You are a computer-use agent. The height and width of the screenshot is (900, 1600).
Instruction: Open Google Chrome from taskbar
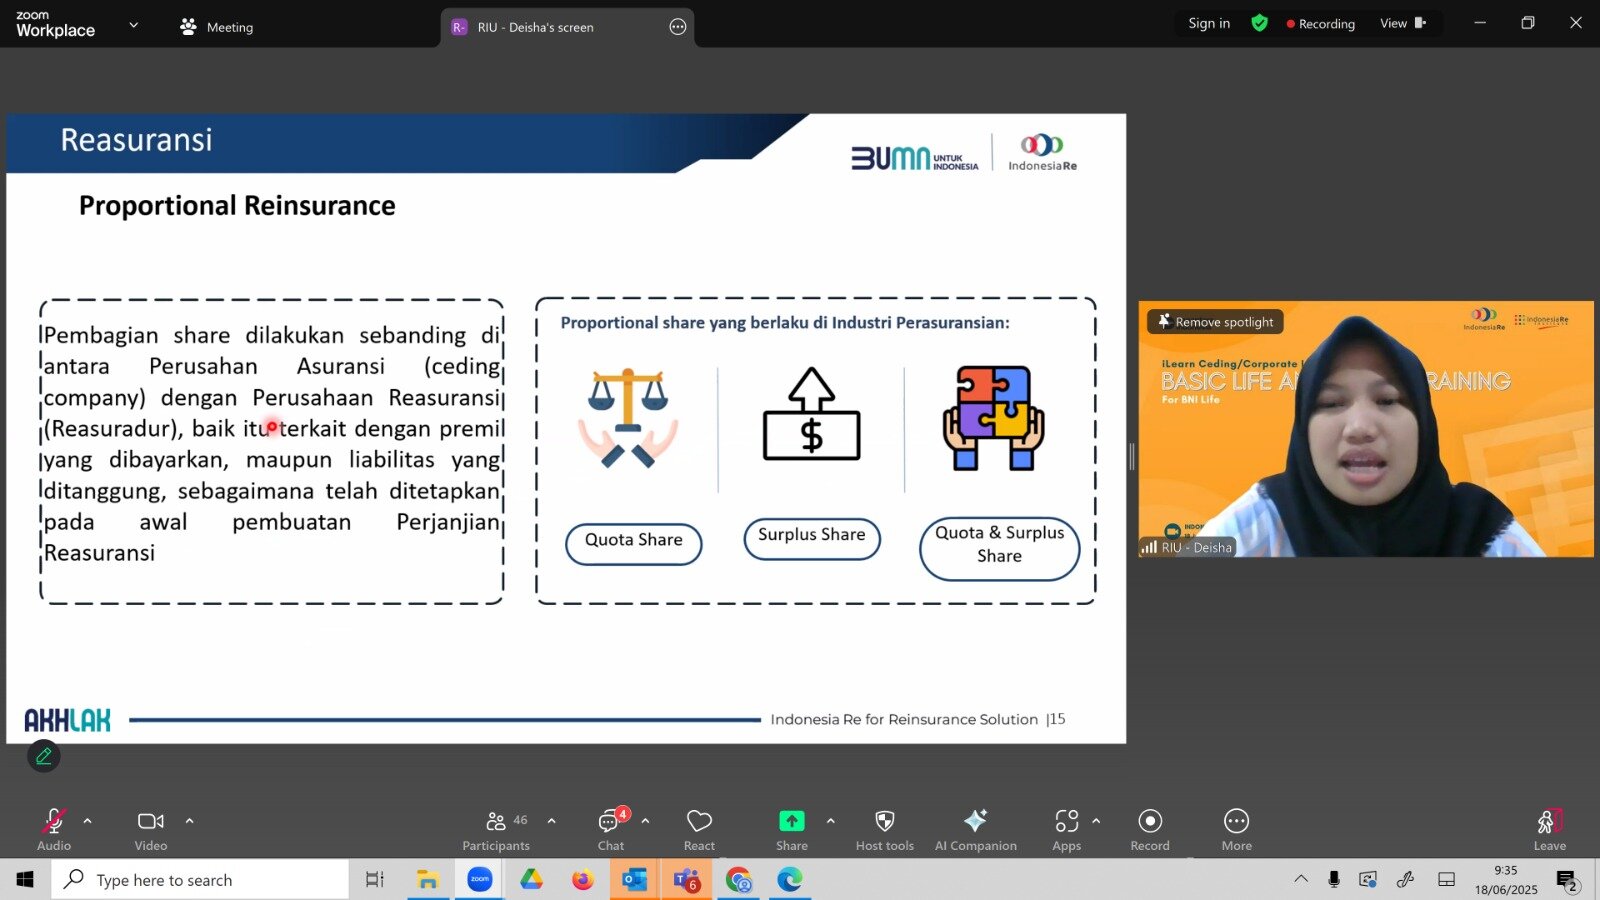pos(739,880)
